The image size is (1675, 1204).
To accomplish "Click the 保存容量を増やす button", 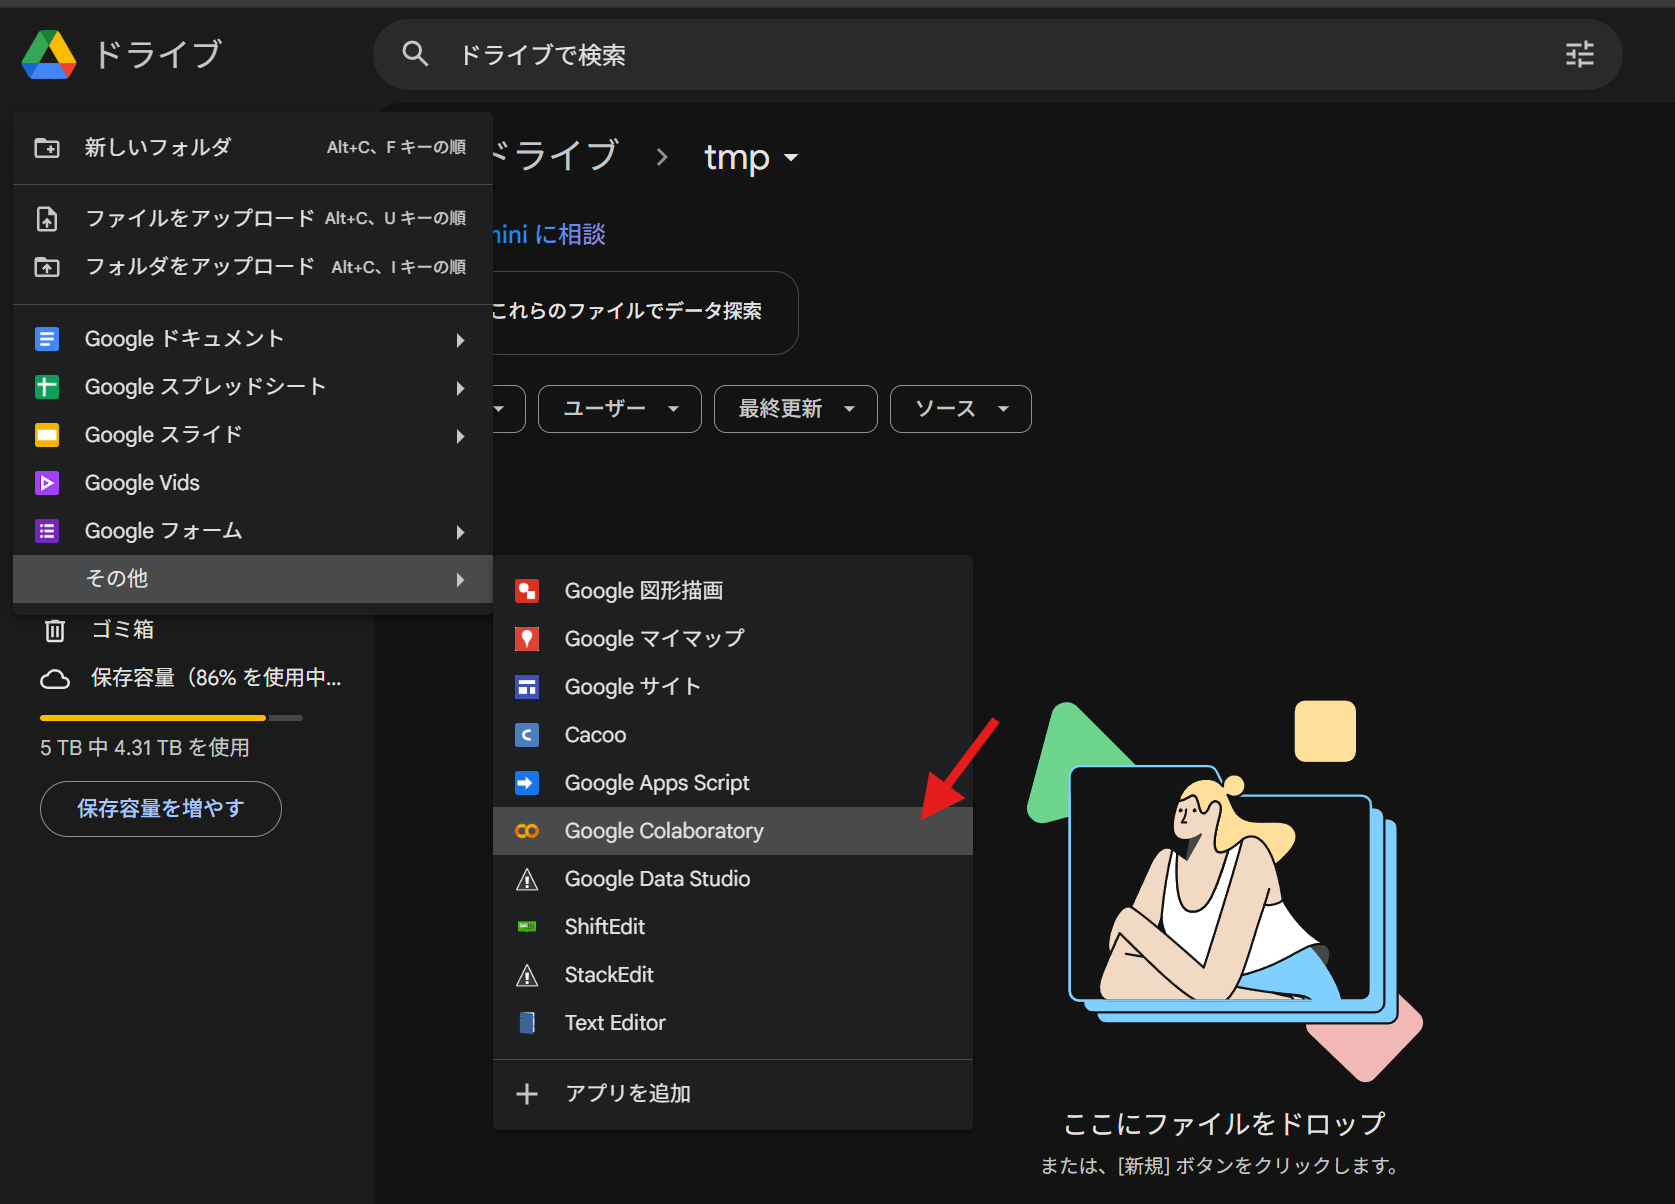I will click(161, 809).
